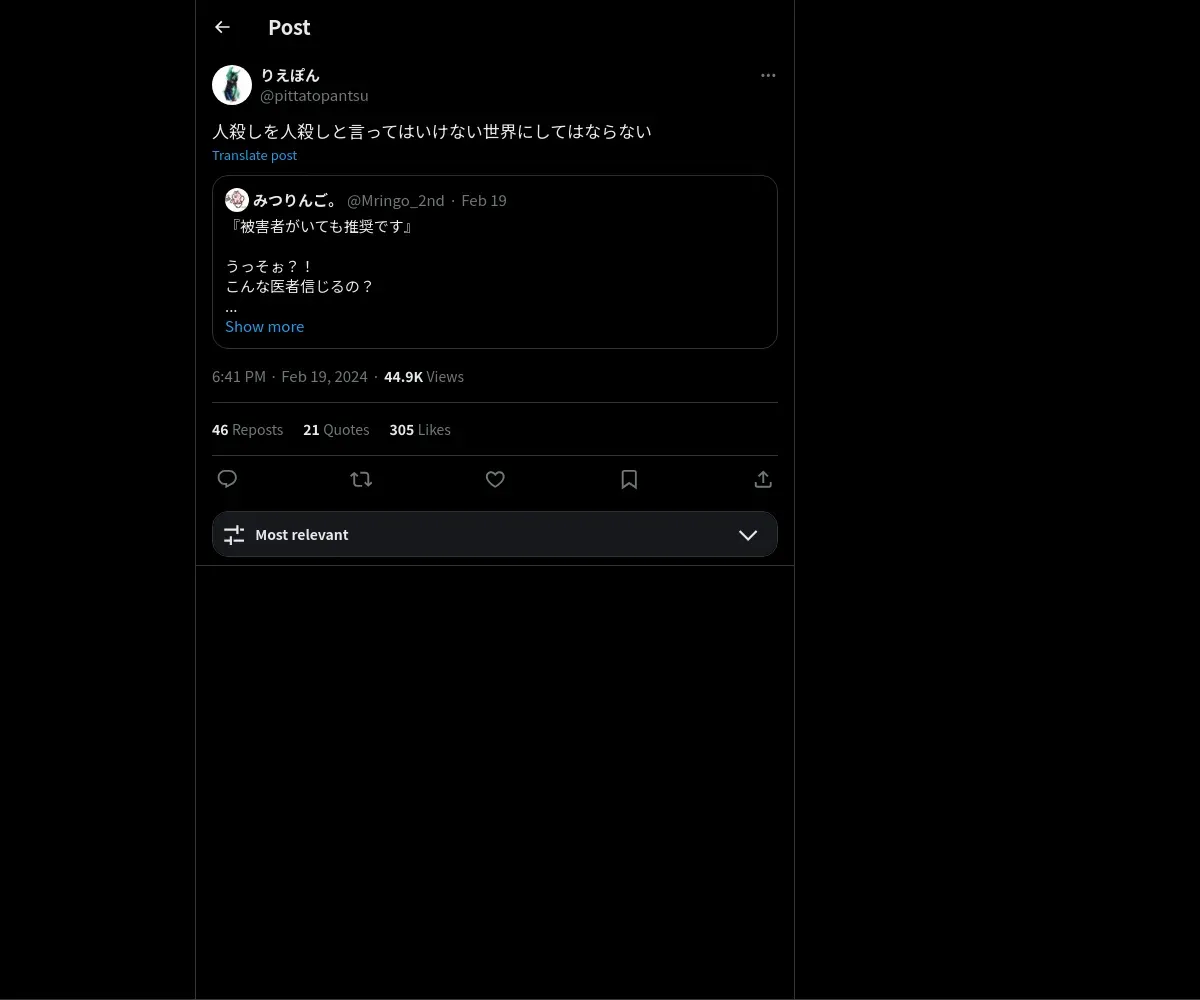Like the post with the heart icon

tap(495, 479)
